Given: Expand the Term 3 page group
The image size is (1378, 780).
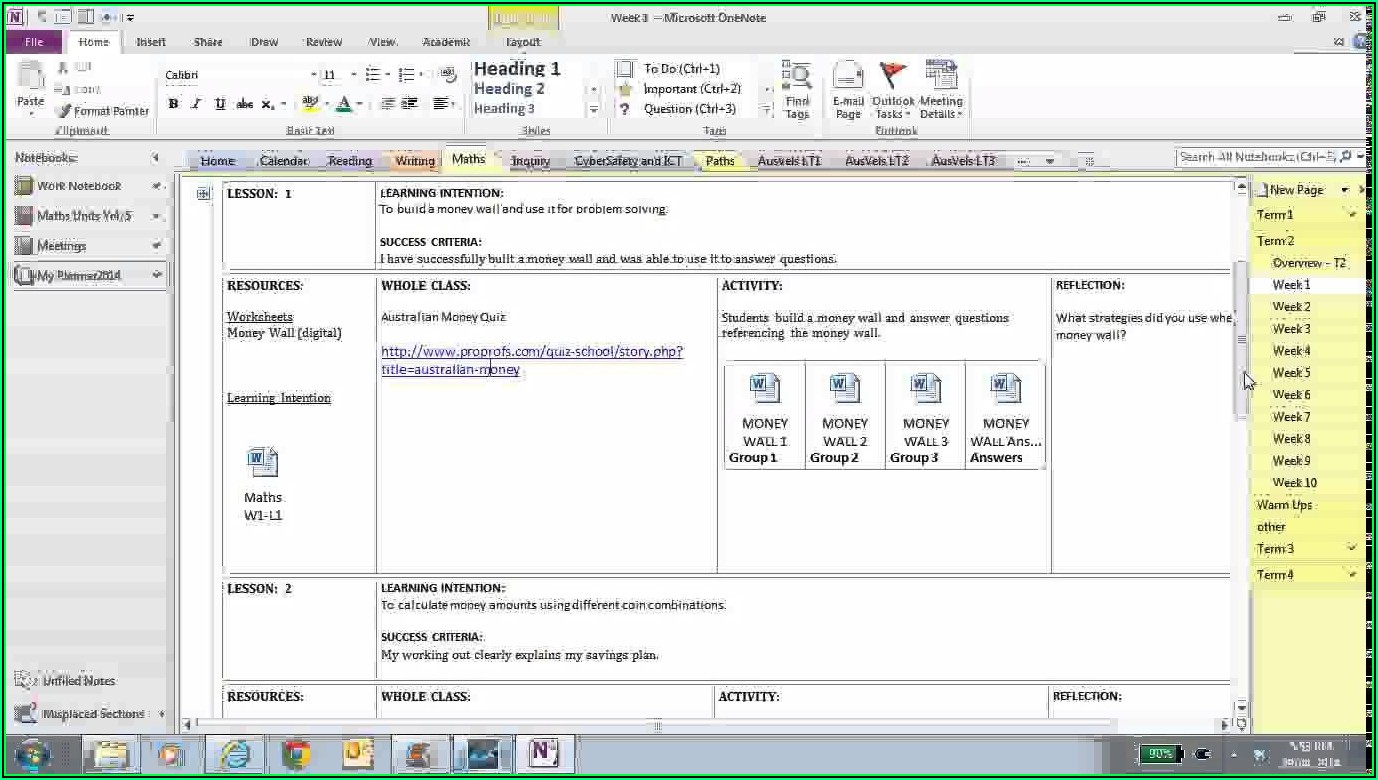Looking at the screenshot, I should click(x=1352, y=548).
